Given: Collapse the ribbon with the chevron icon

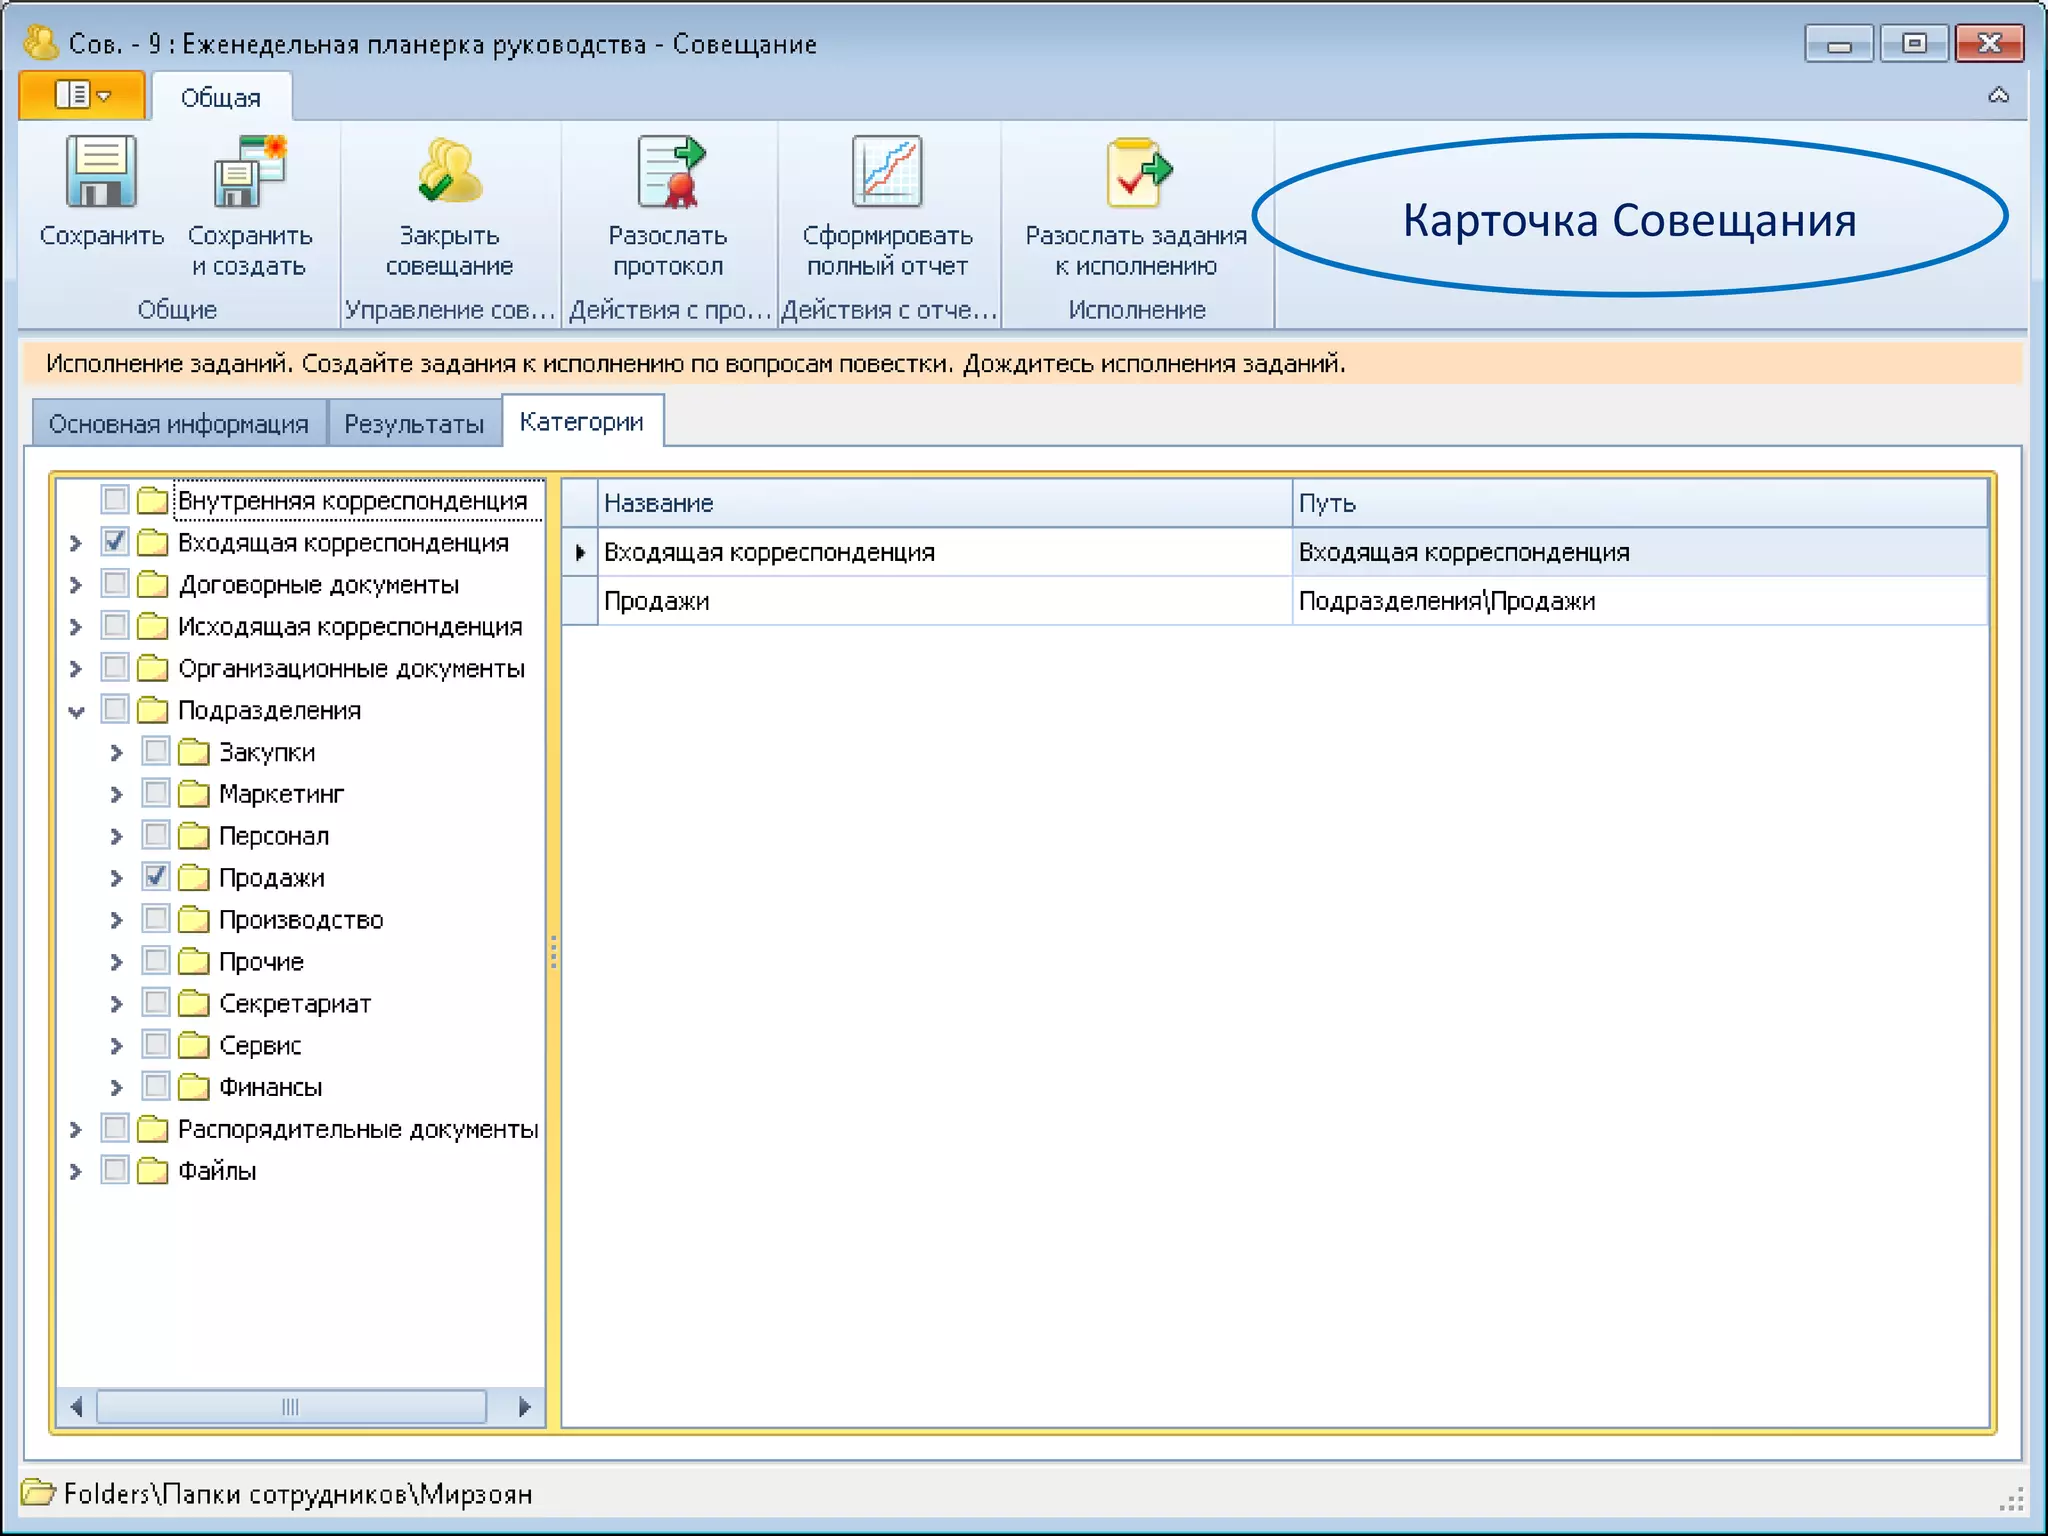Looking at the screenshot, I should tap(1998, 96).
